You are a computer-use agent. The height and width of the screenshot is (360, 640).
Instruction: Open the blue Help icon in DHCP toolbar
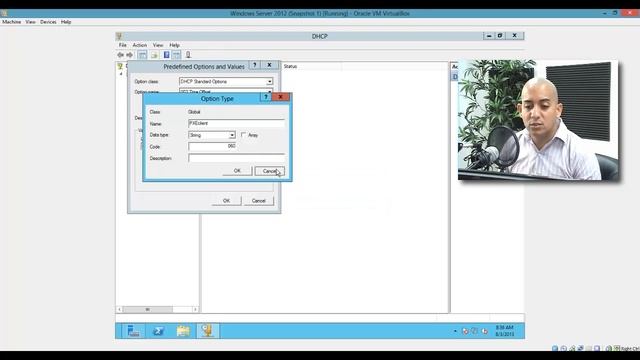click(x=167, y=55)
